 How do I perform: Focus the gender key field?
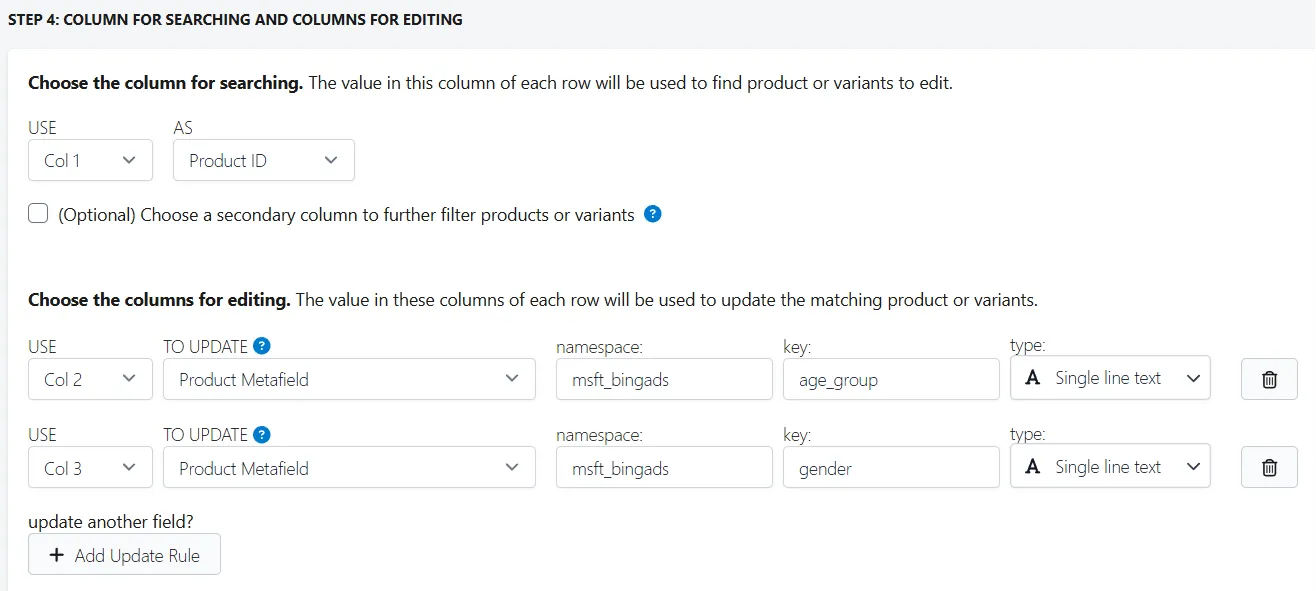[x=891, y=467]
